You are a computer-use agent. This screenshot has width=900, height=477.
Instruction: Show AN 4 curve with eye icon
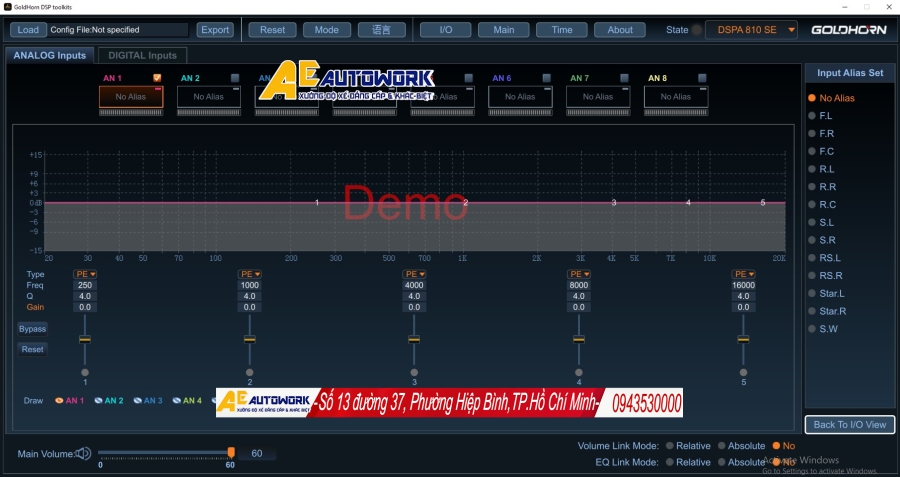177,401
